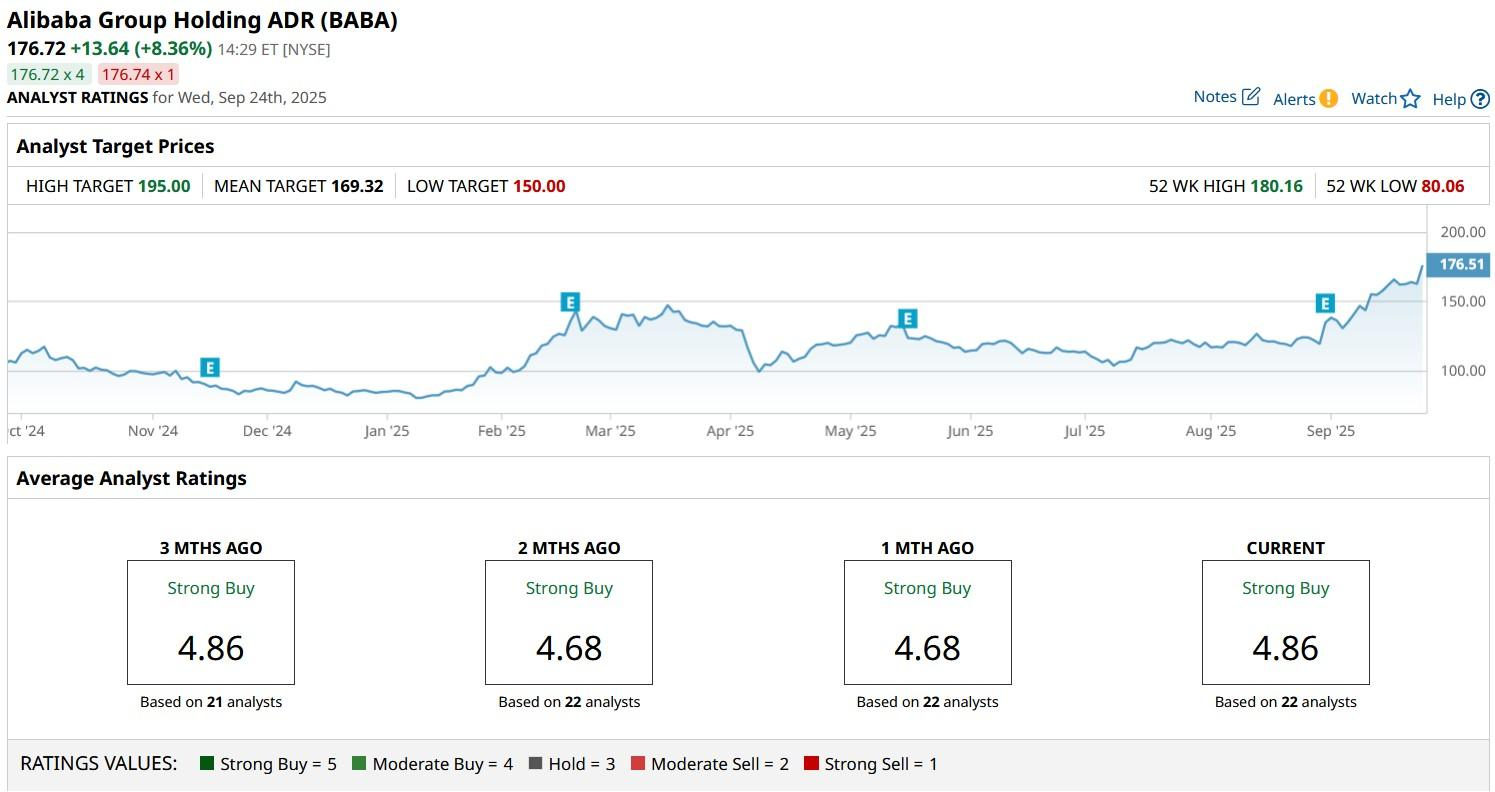Click the gray Hold legend square
This screenshot has width=1495, height=792.
coord(535,764)
